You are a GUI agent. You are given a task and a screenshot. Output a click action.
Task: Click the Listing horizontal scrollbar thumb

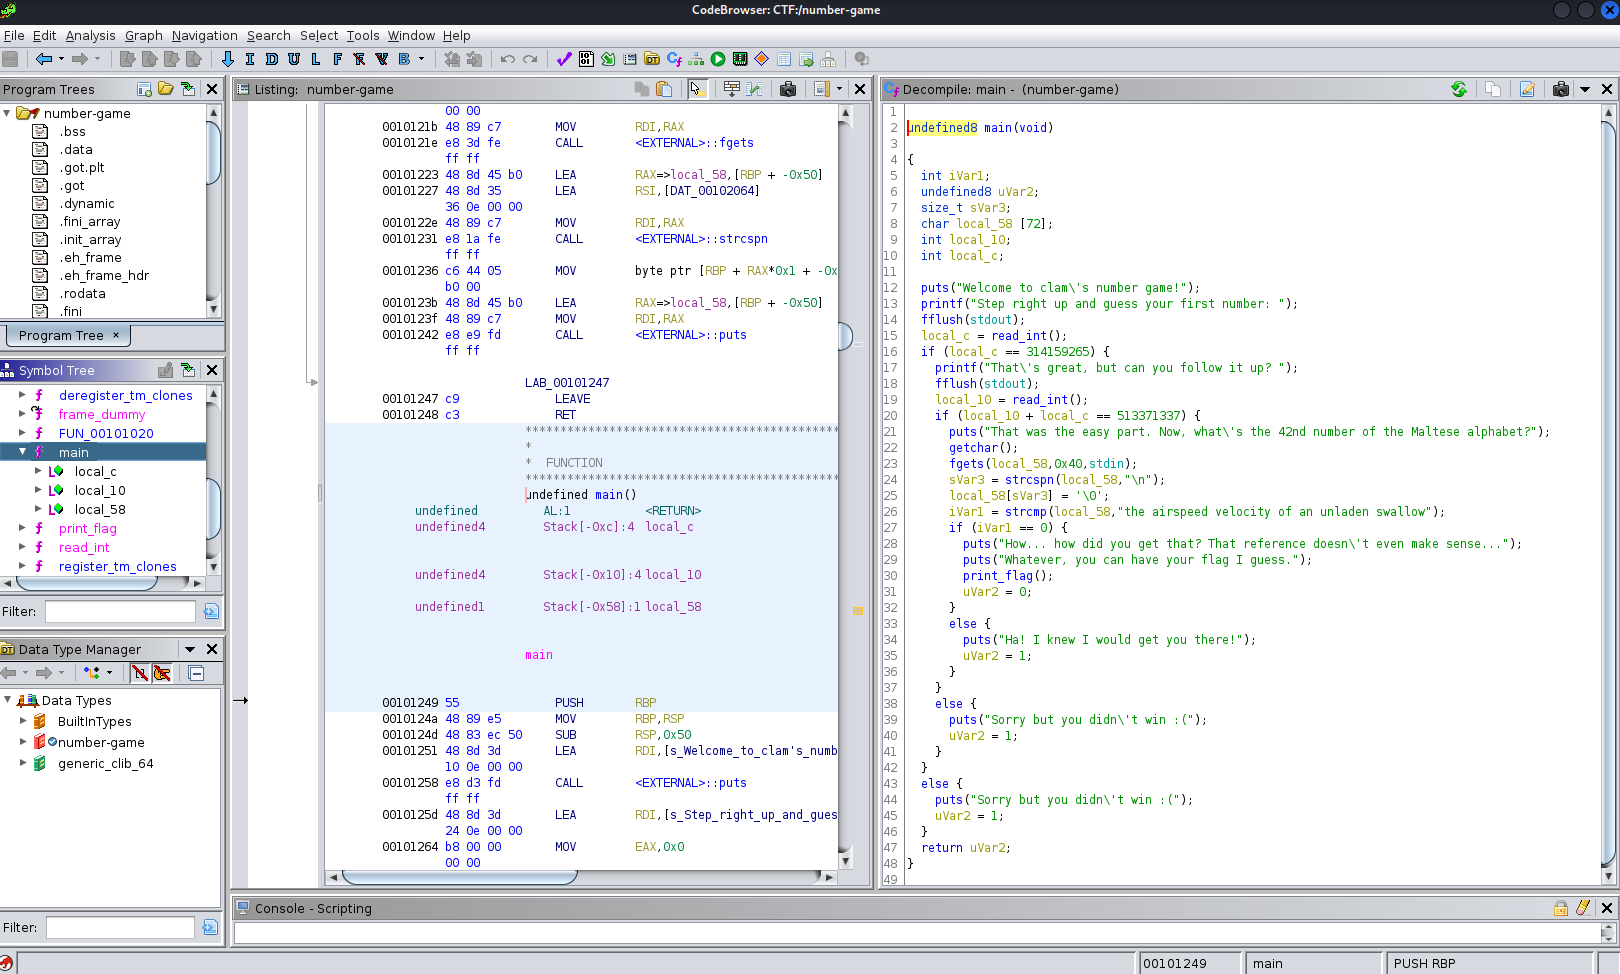[459, 877]
